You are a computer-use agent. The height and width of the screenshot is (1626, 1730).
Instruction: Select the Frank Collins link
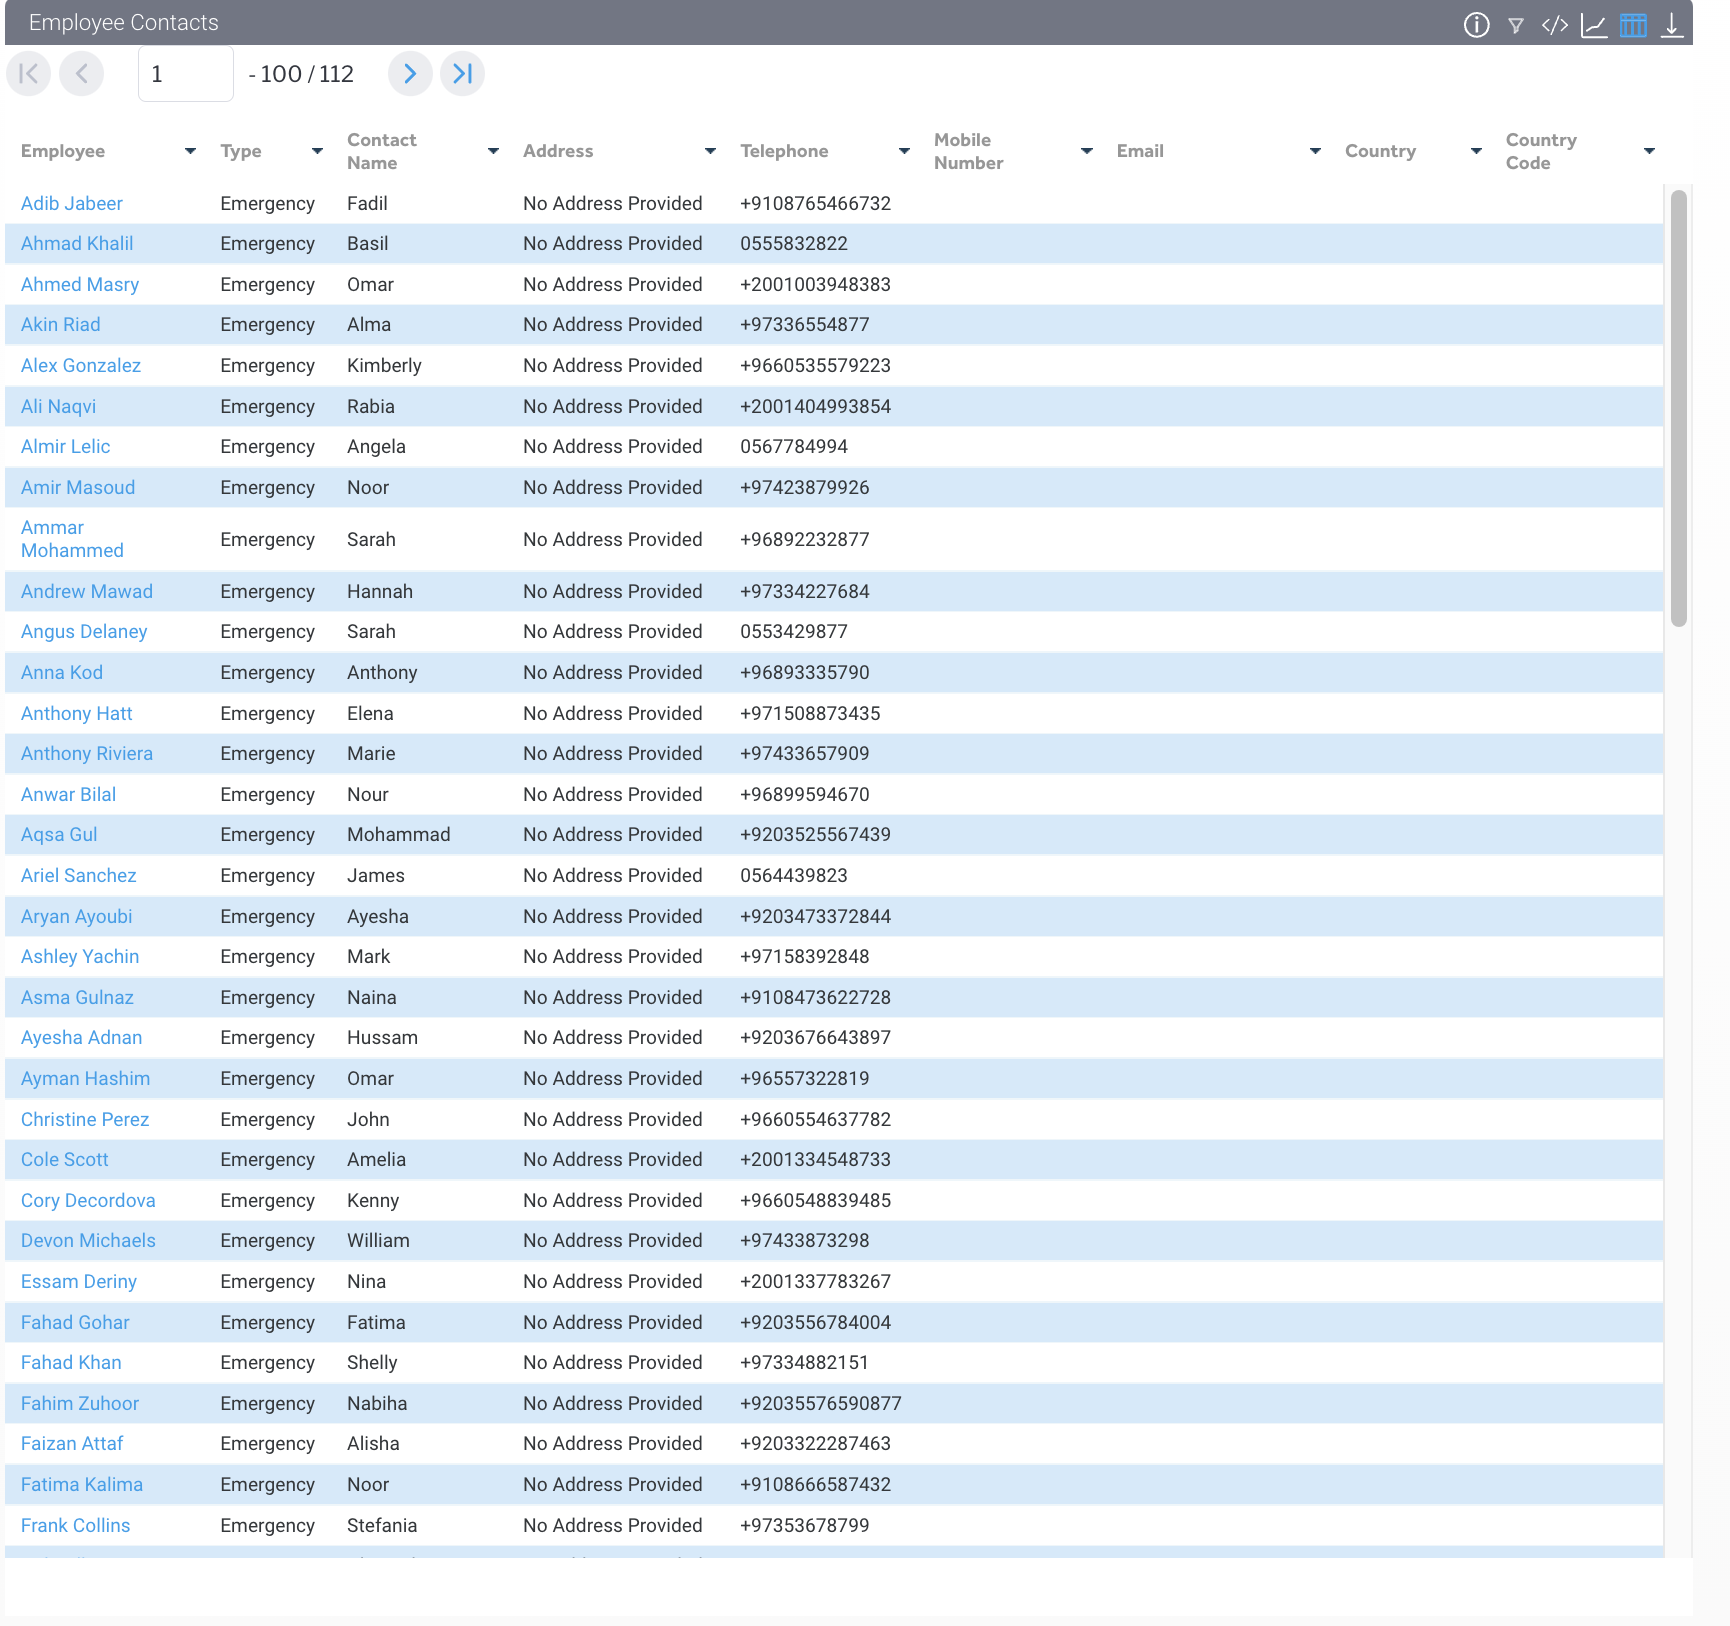(75, 1525)
